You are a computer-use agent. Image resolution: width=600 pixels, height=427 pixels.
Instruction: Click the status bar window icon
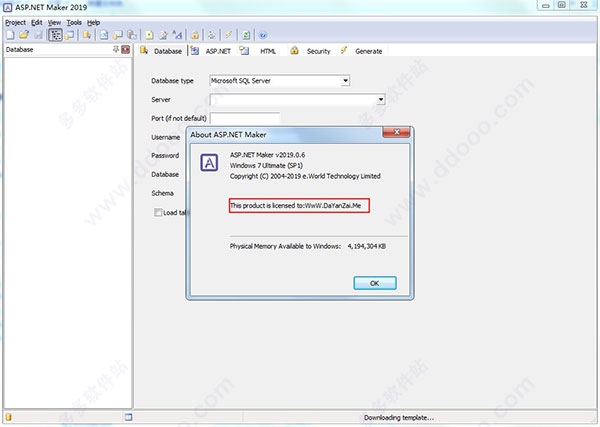tap(128, 417)
